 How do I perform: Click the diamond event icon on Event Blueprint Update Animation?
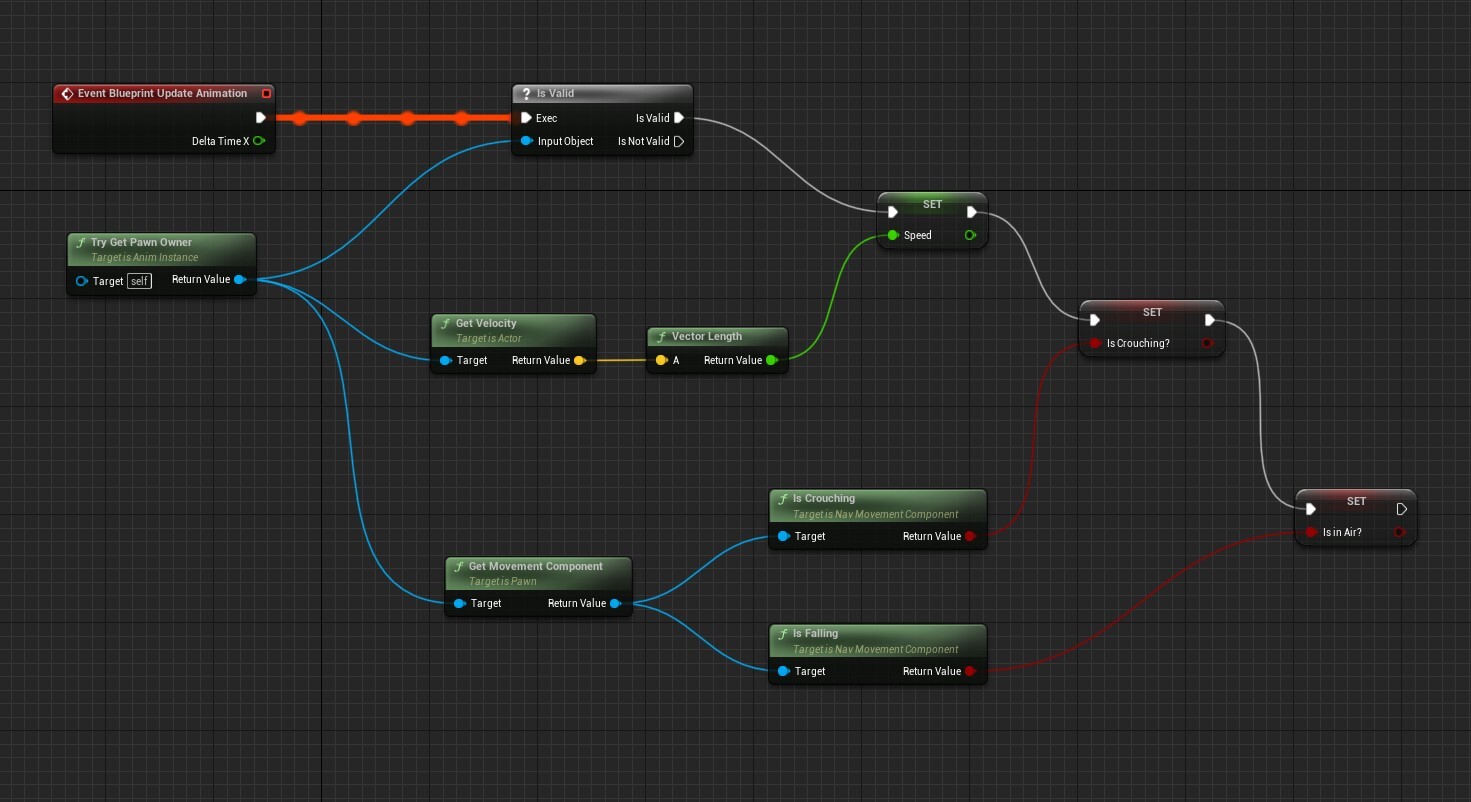[x=67, y=93]
